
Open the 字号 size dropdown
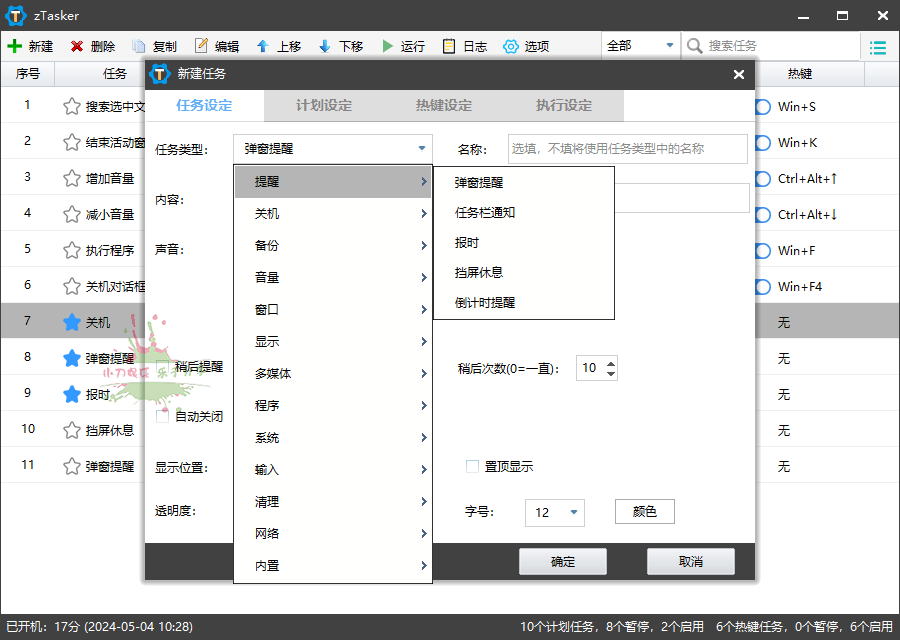pos(555,512)
